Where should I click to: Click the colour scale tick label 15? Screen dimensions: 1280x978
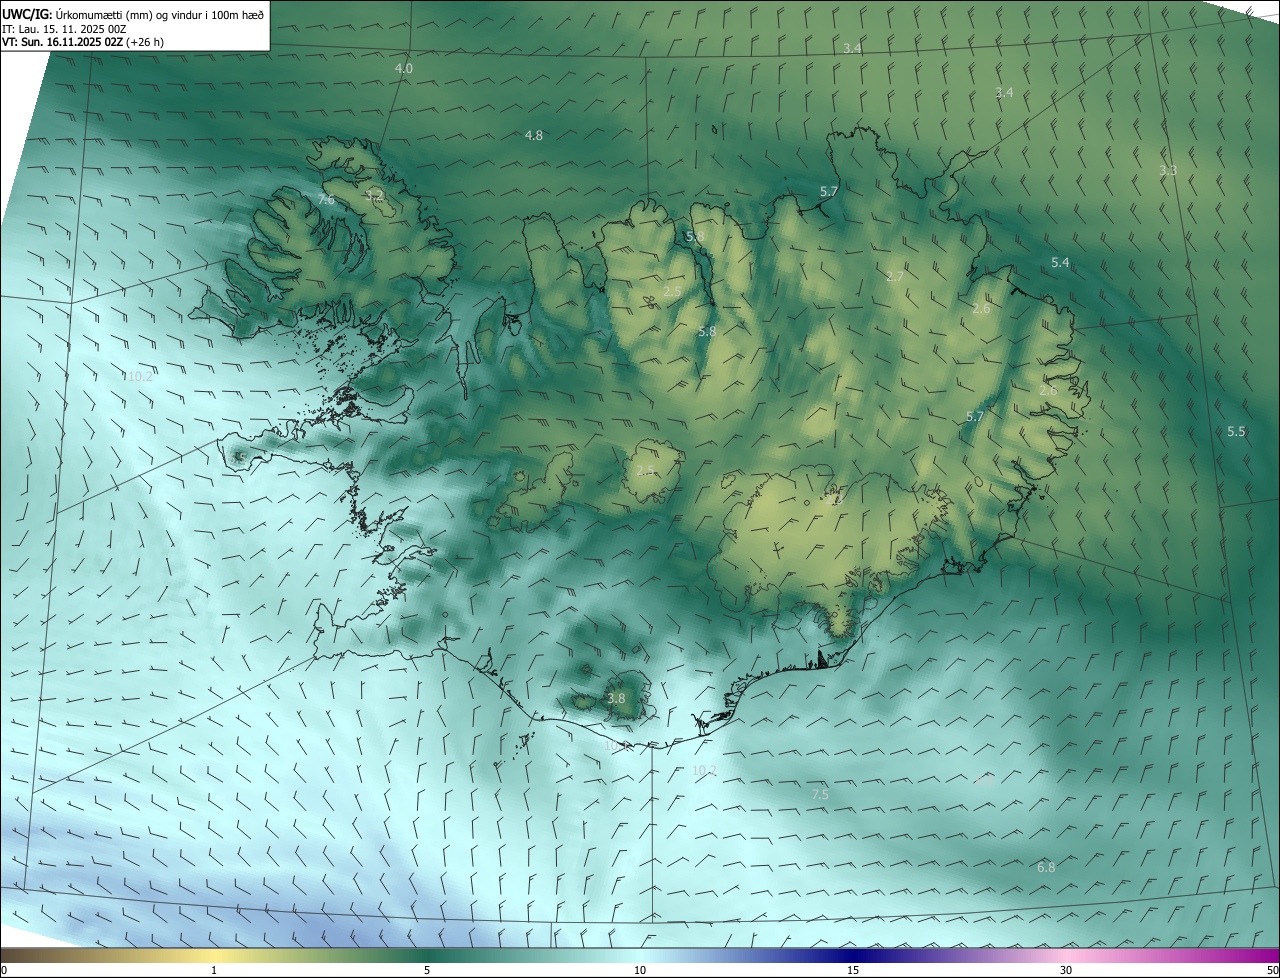pos(853,970)
